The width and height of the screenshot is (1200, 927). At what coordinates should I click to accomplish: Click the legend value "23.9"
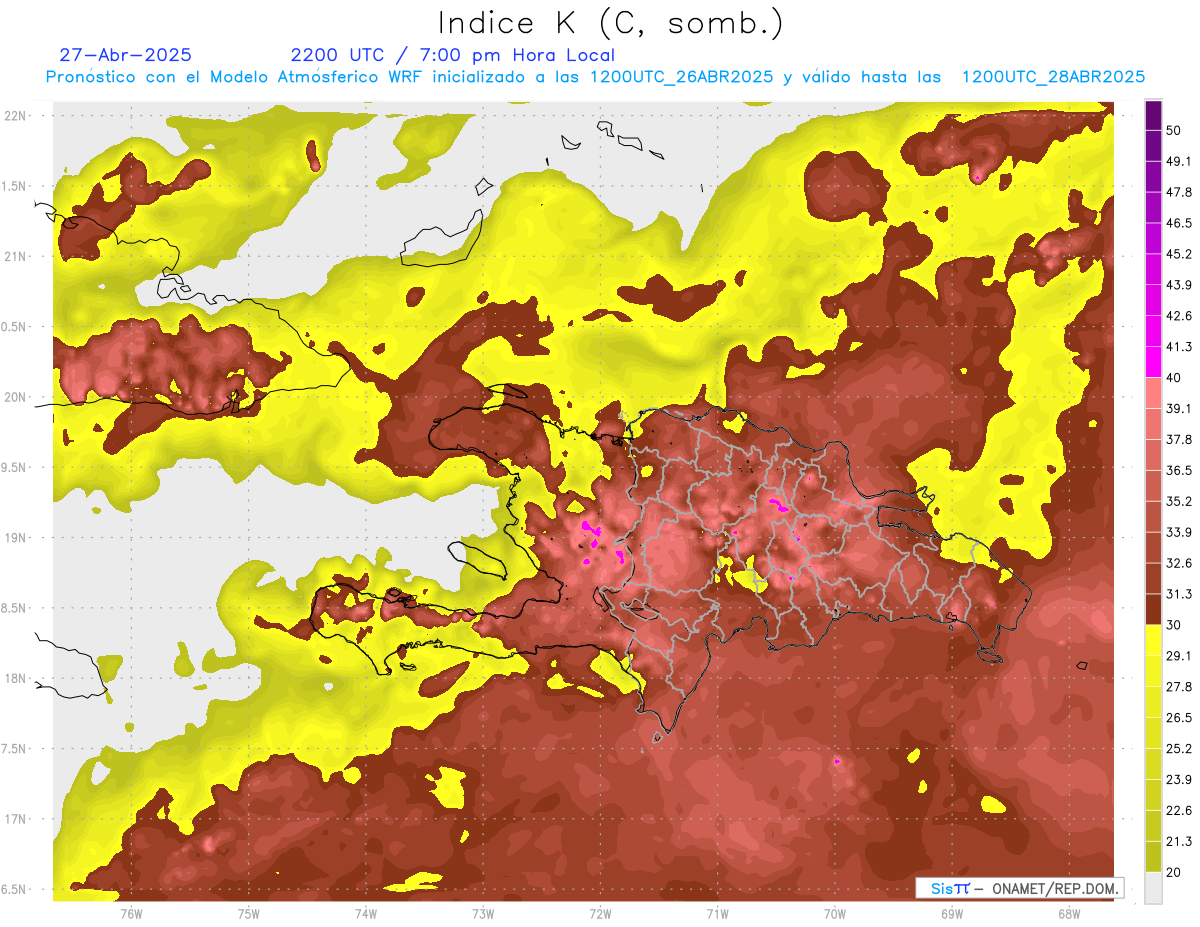pyautogui.click(x=1179, y=779)
